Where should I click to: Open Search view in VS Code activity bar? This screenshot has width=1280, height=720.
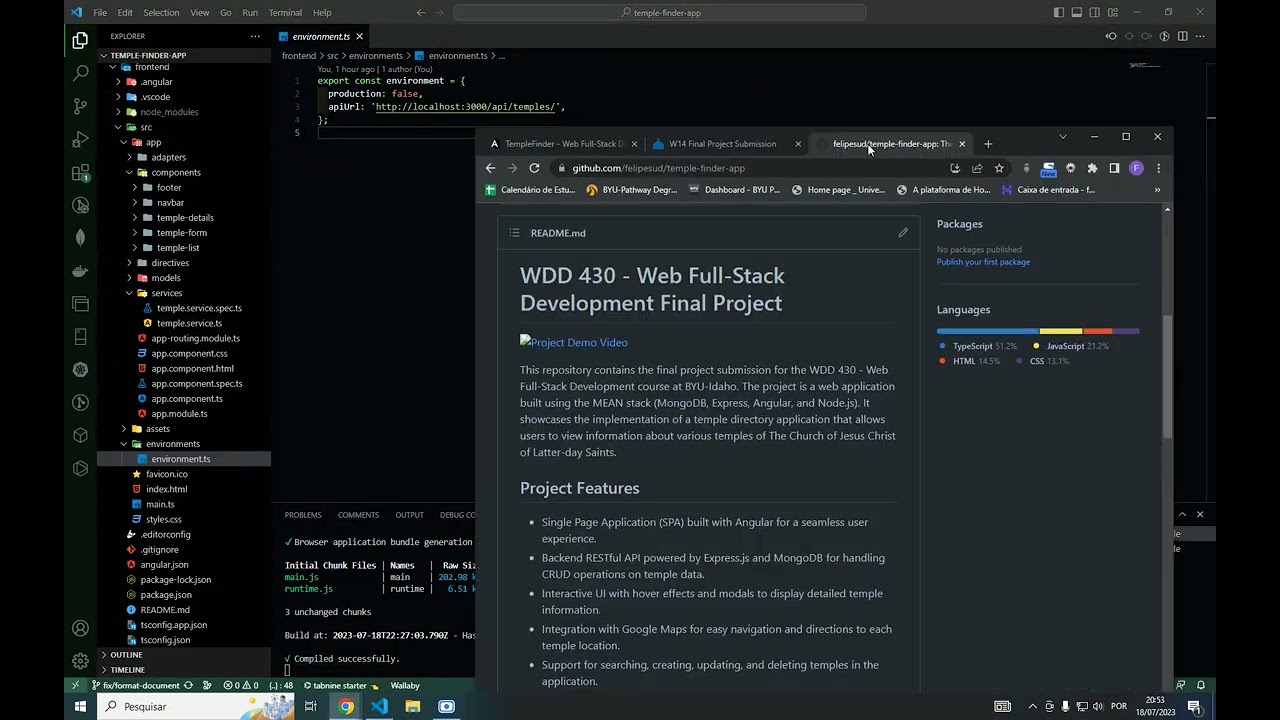coord(80,73)
